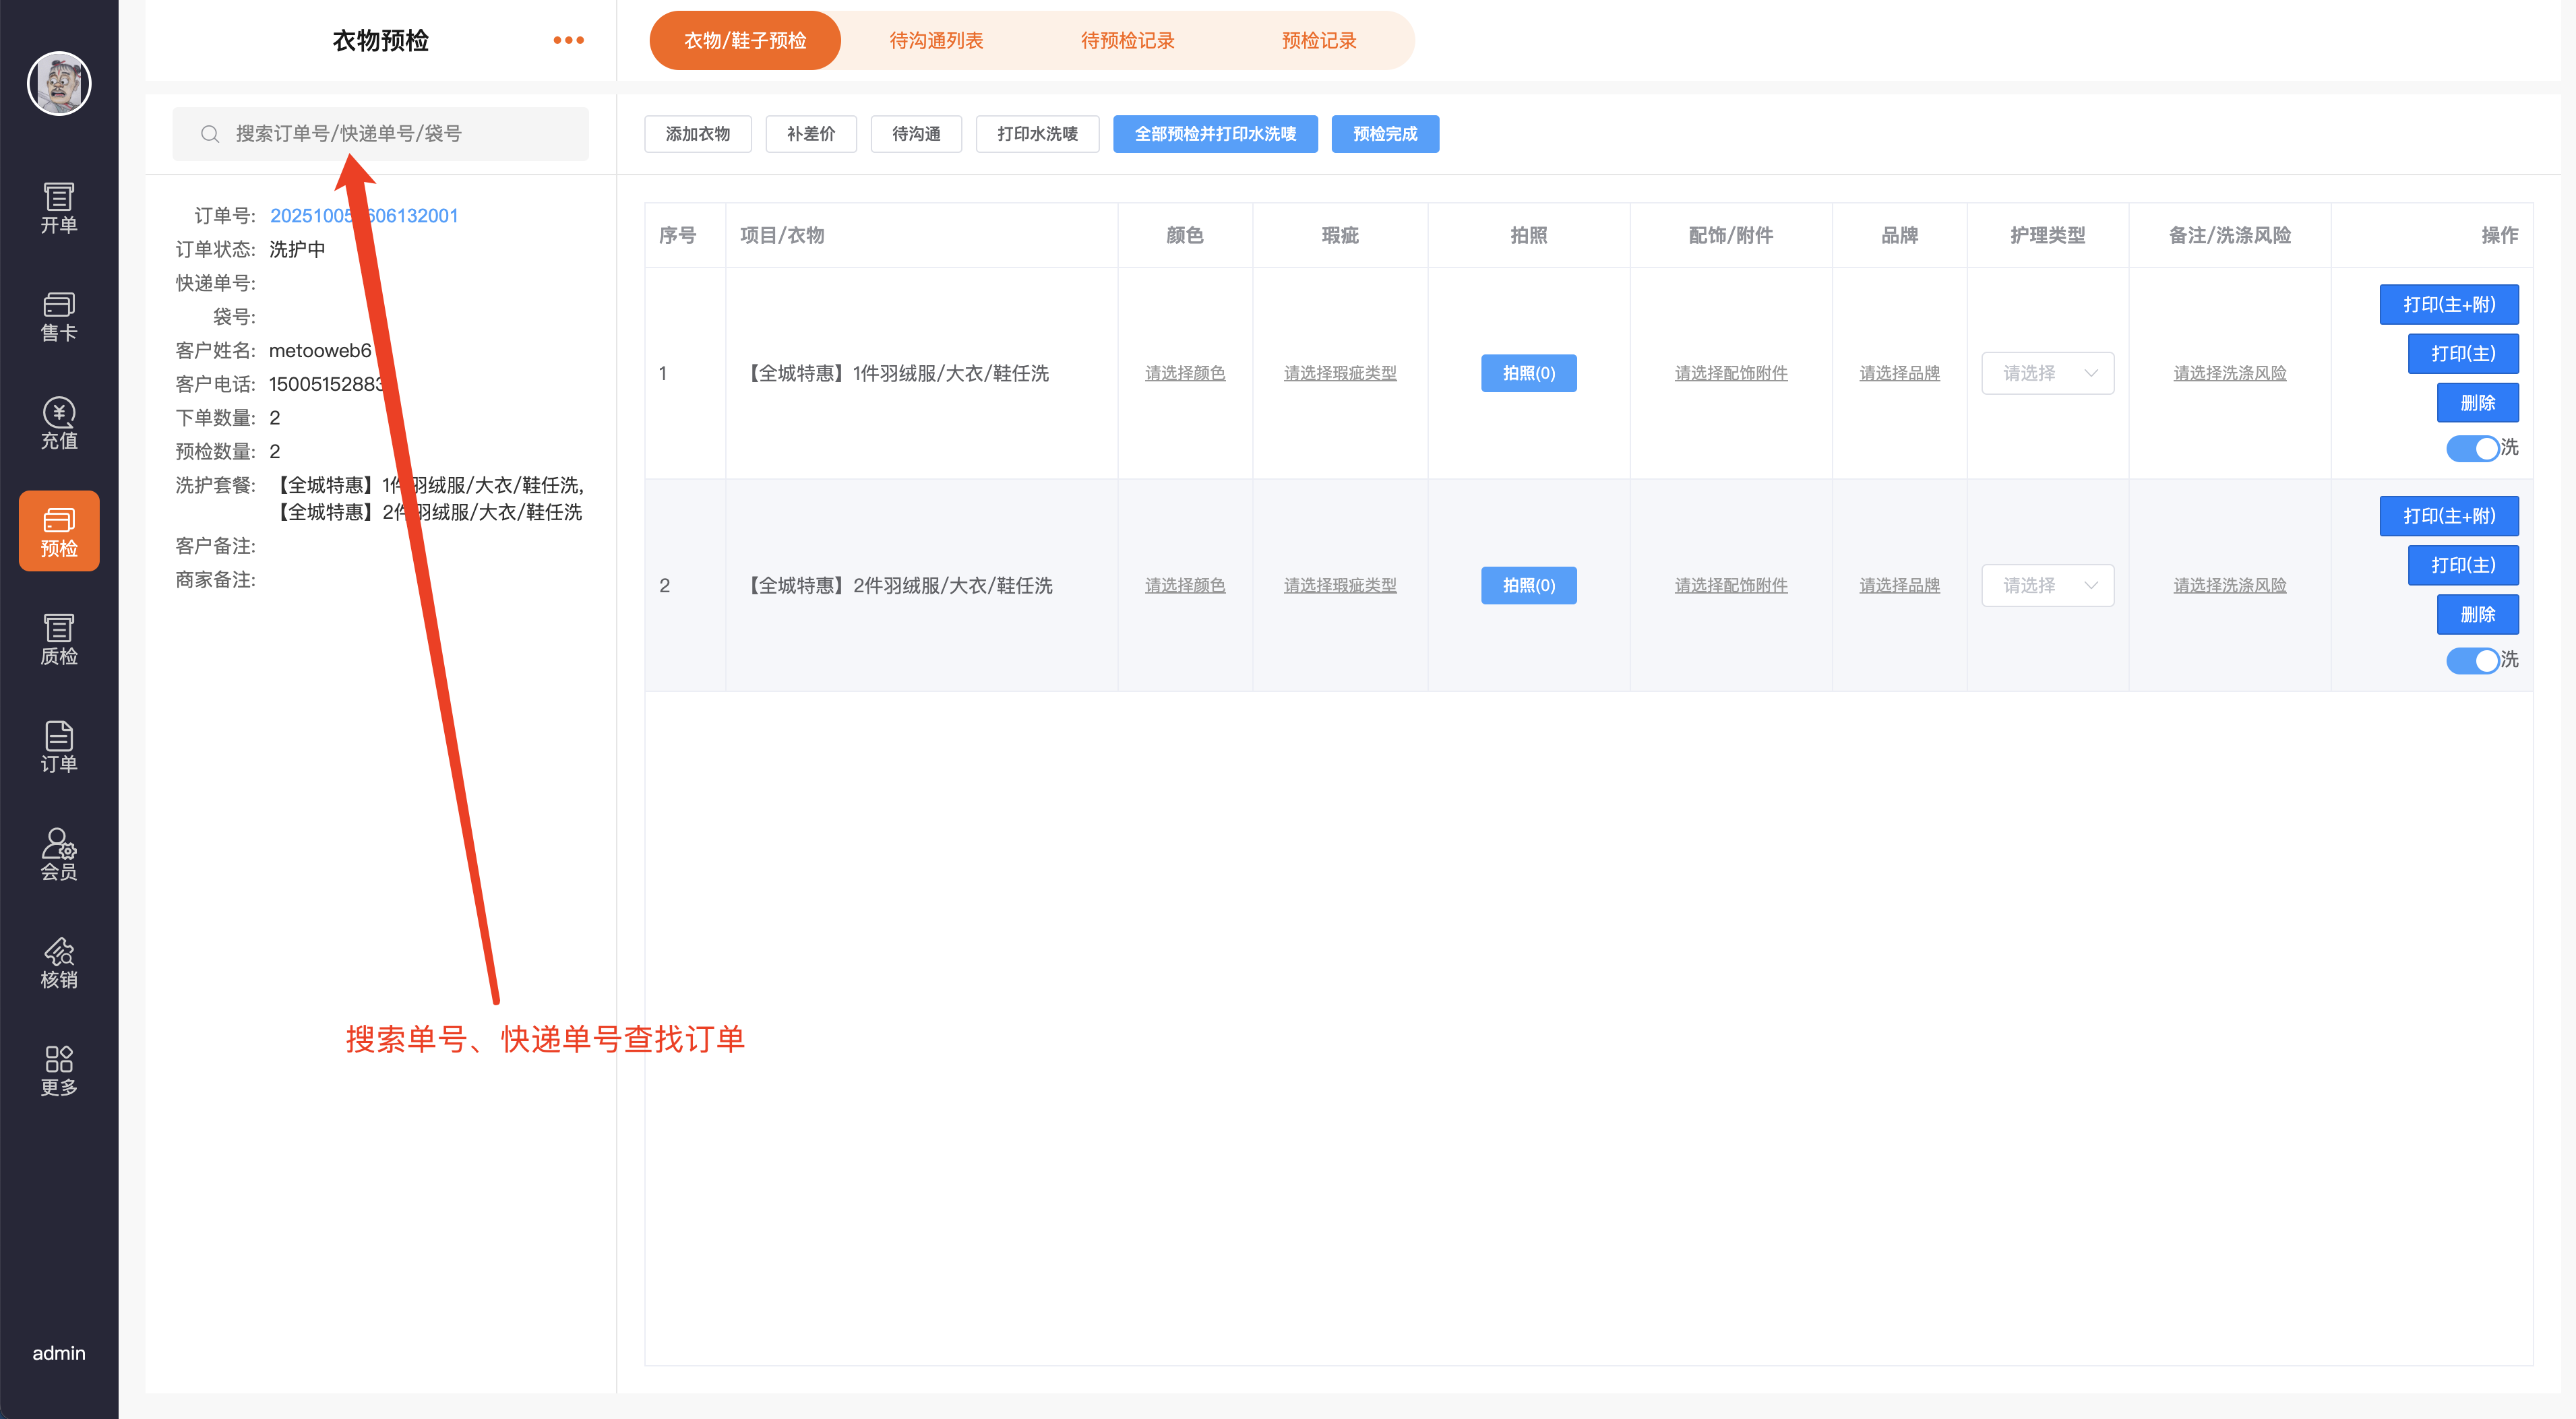Click the 预检完成 button
This screenshot has width=2576, height=1419.
[x=1384, y=134]
